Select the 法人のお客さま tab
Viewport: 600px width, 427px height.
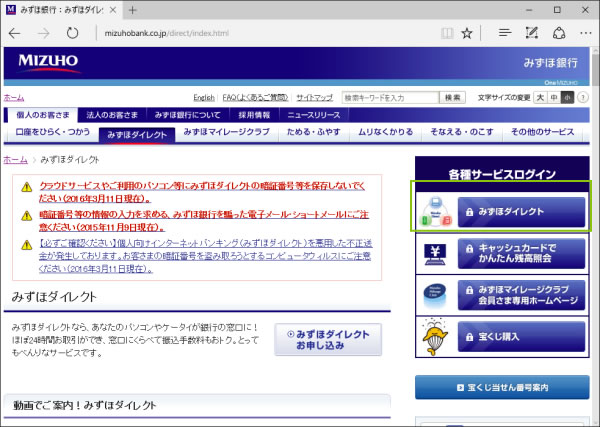coord(112,115)
